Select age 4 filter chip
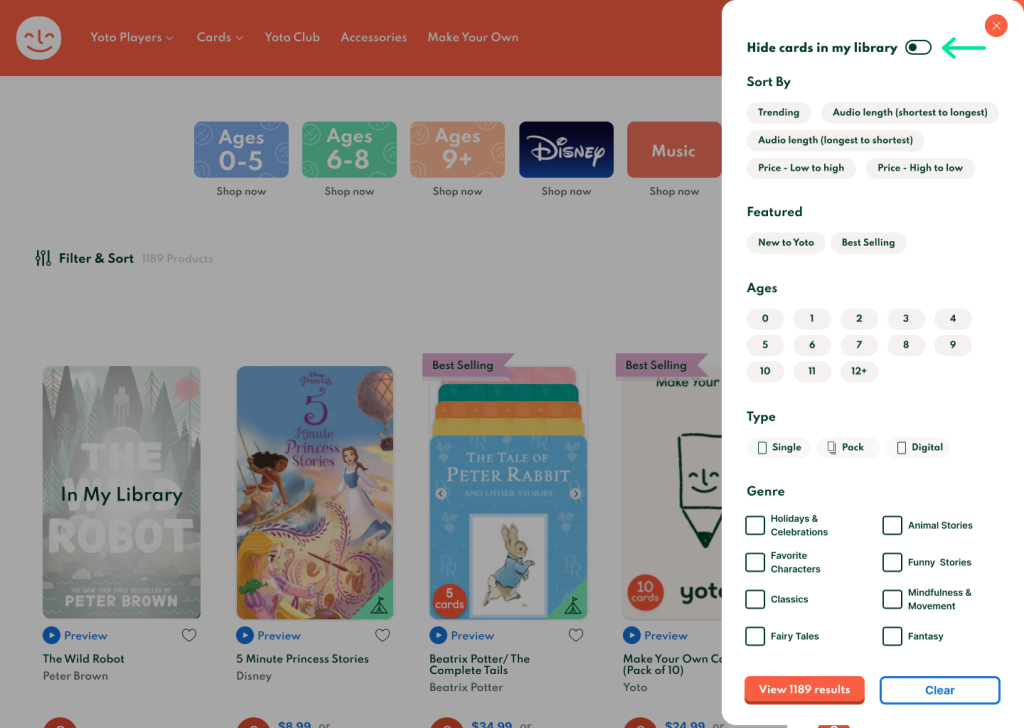This screenshot has width=1024, height=728. (x=953, y=319)
